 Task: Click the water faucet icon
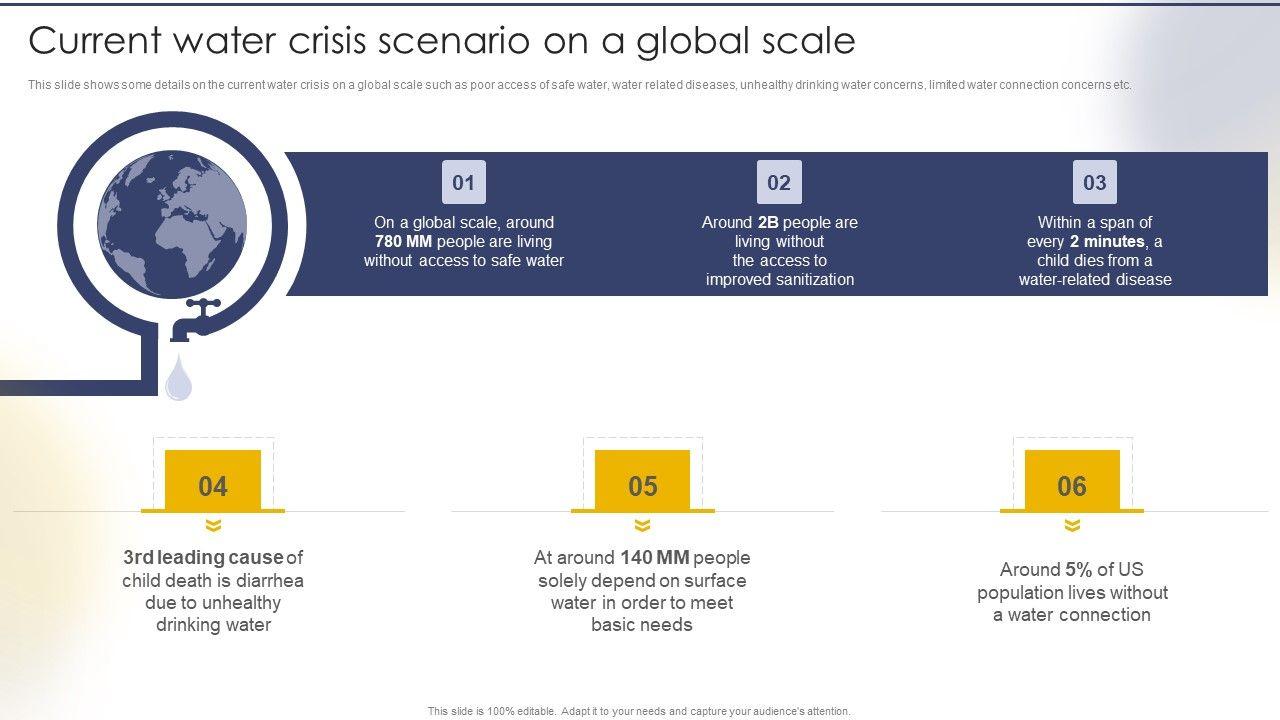[196, 320]
